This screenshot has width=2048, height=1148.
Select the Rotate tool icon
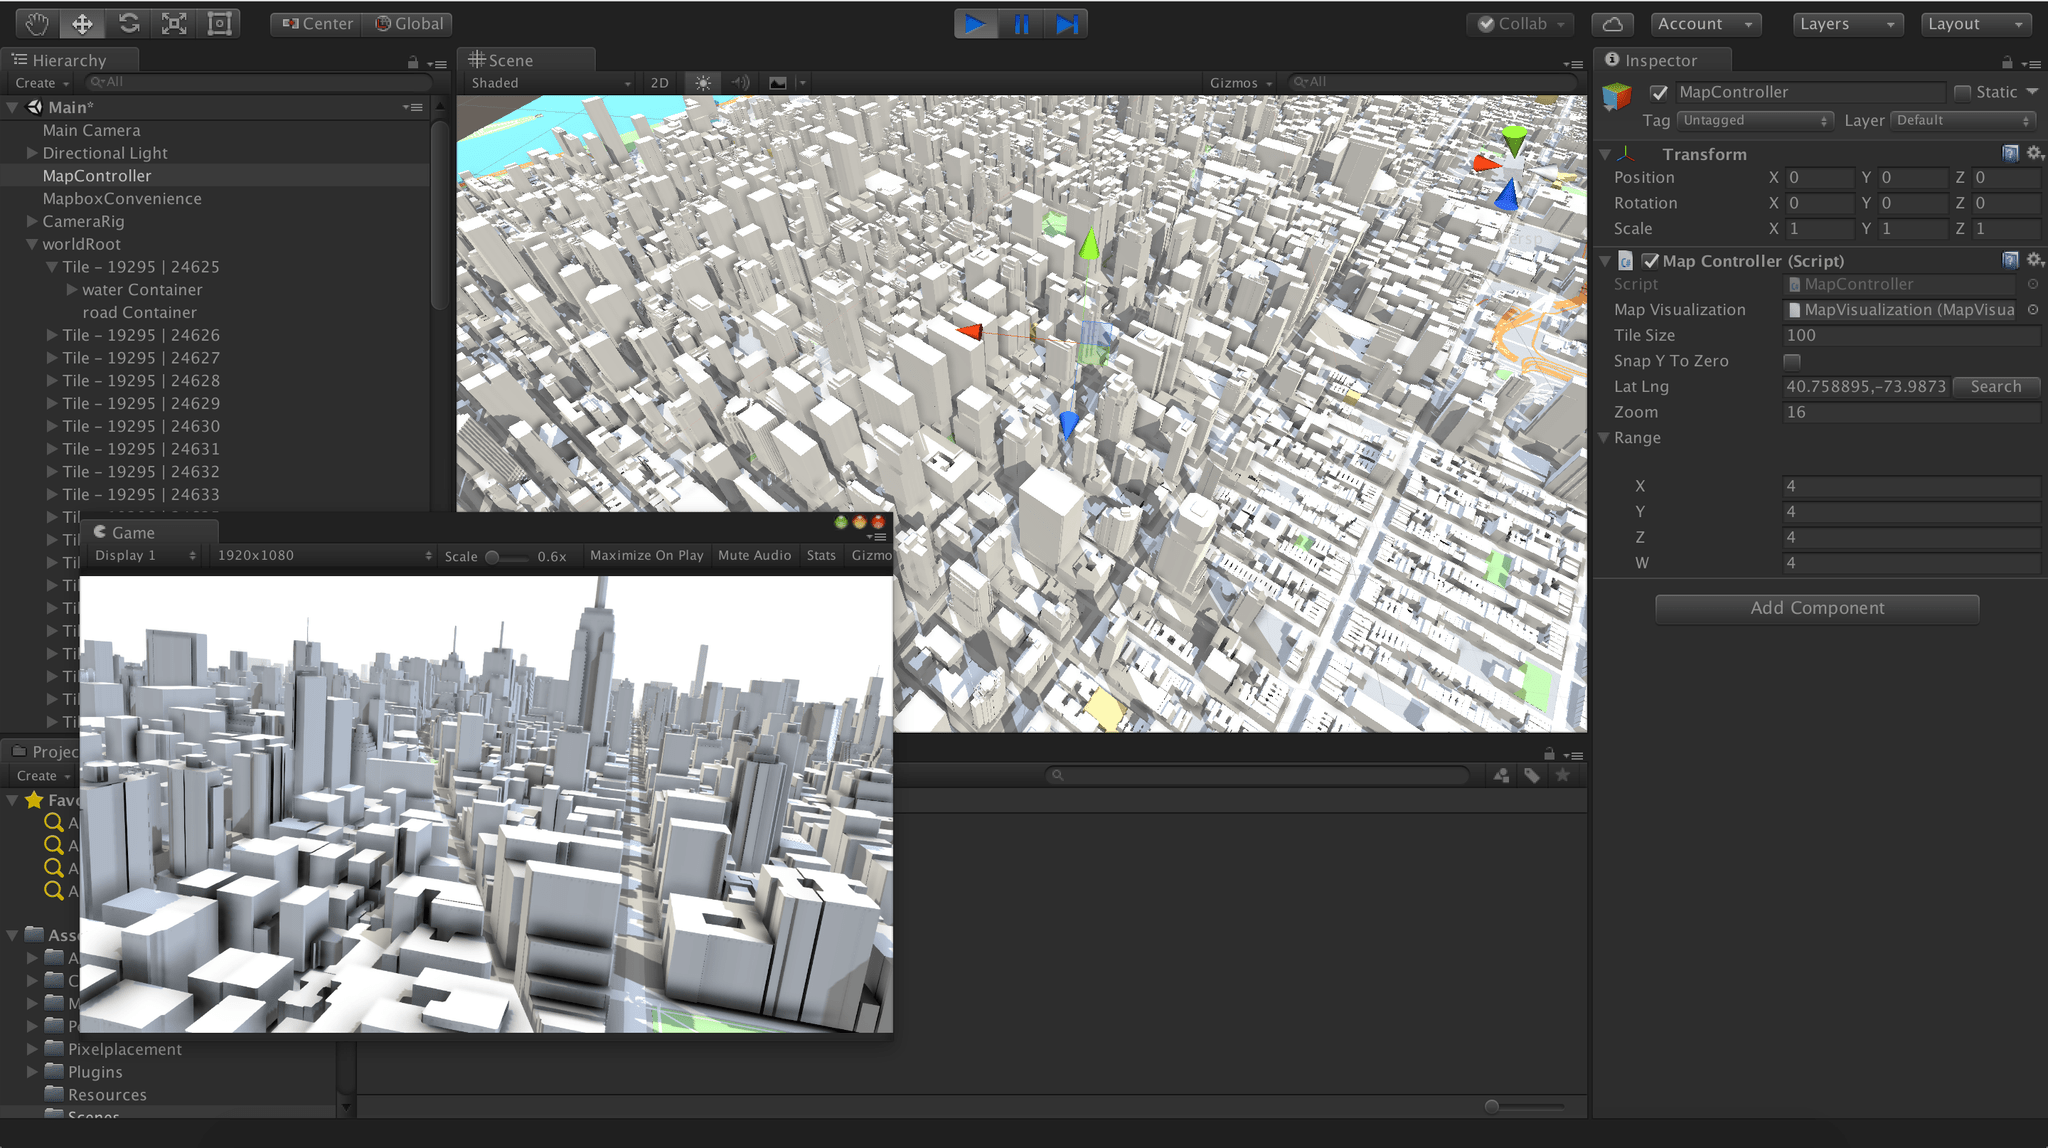[129, 23]
